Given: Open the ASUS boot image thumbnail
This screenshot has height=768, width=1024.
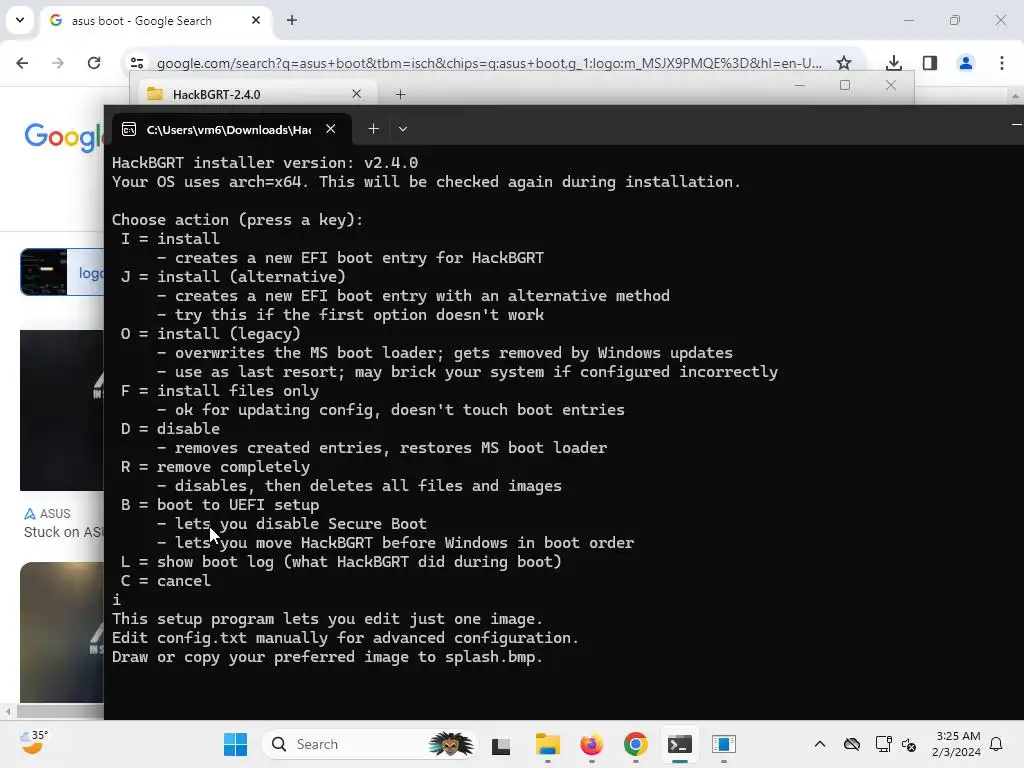Looking at the screenshot, I should (x=61, y=410).
